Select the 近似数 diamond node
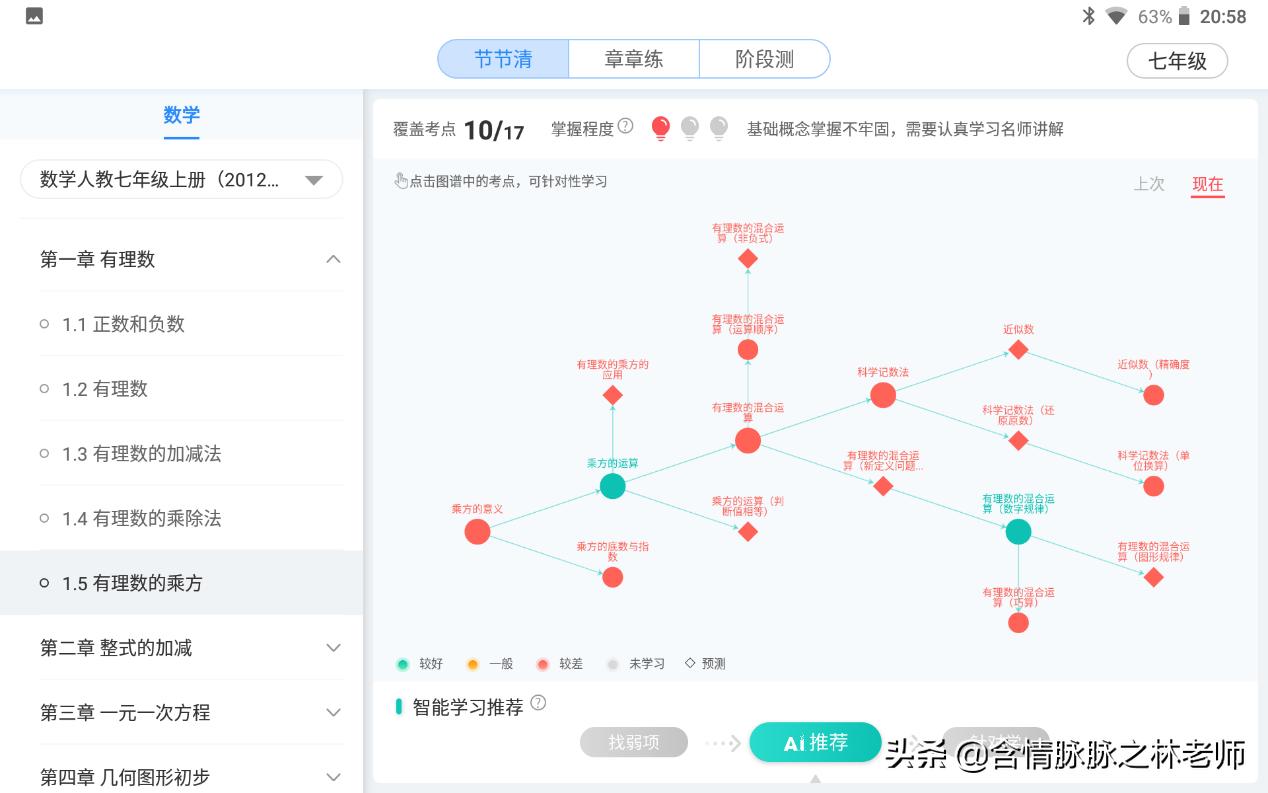Image resolution: width=1268 pixels, height=793 pixels. coord(1018,349)
